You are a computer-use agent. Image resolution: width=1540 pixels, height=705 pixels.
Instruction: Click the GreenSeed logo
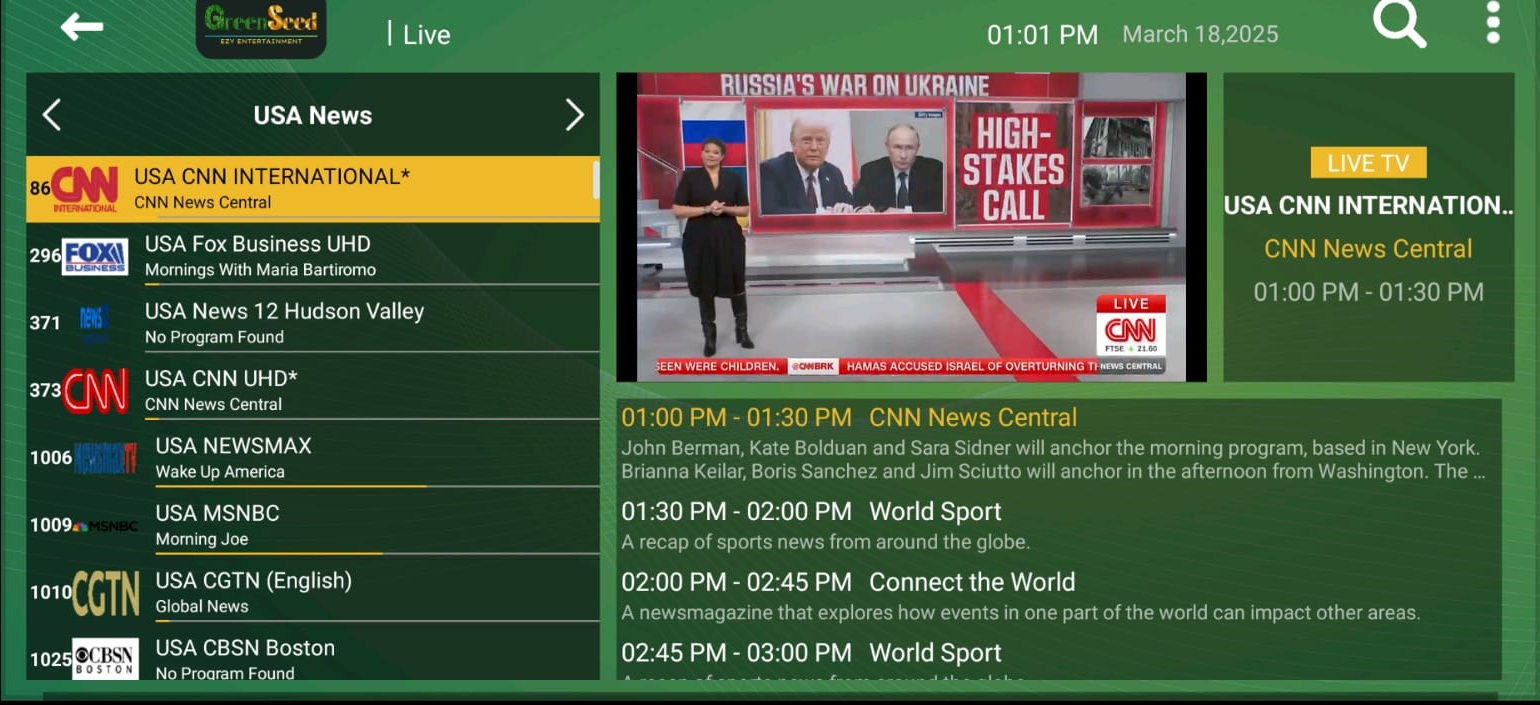pos(261,27)
